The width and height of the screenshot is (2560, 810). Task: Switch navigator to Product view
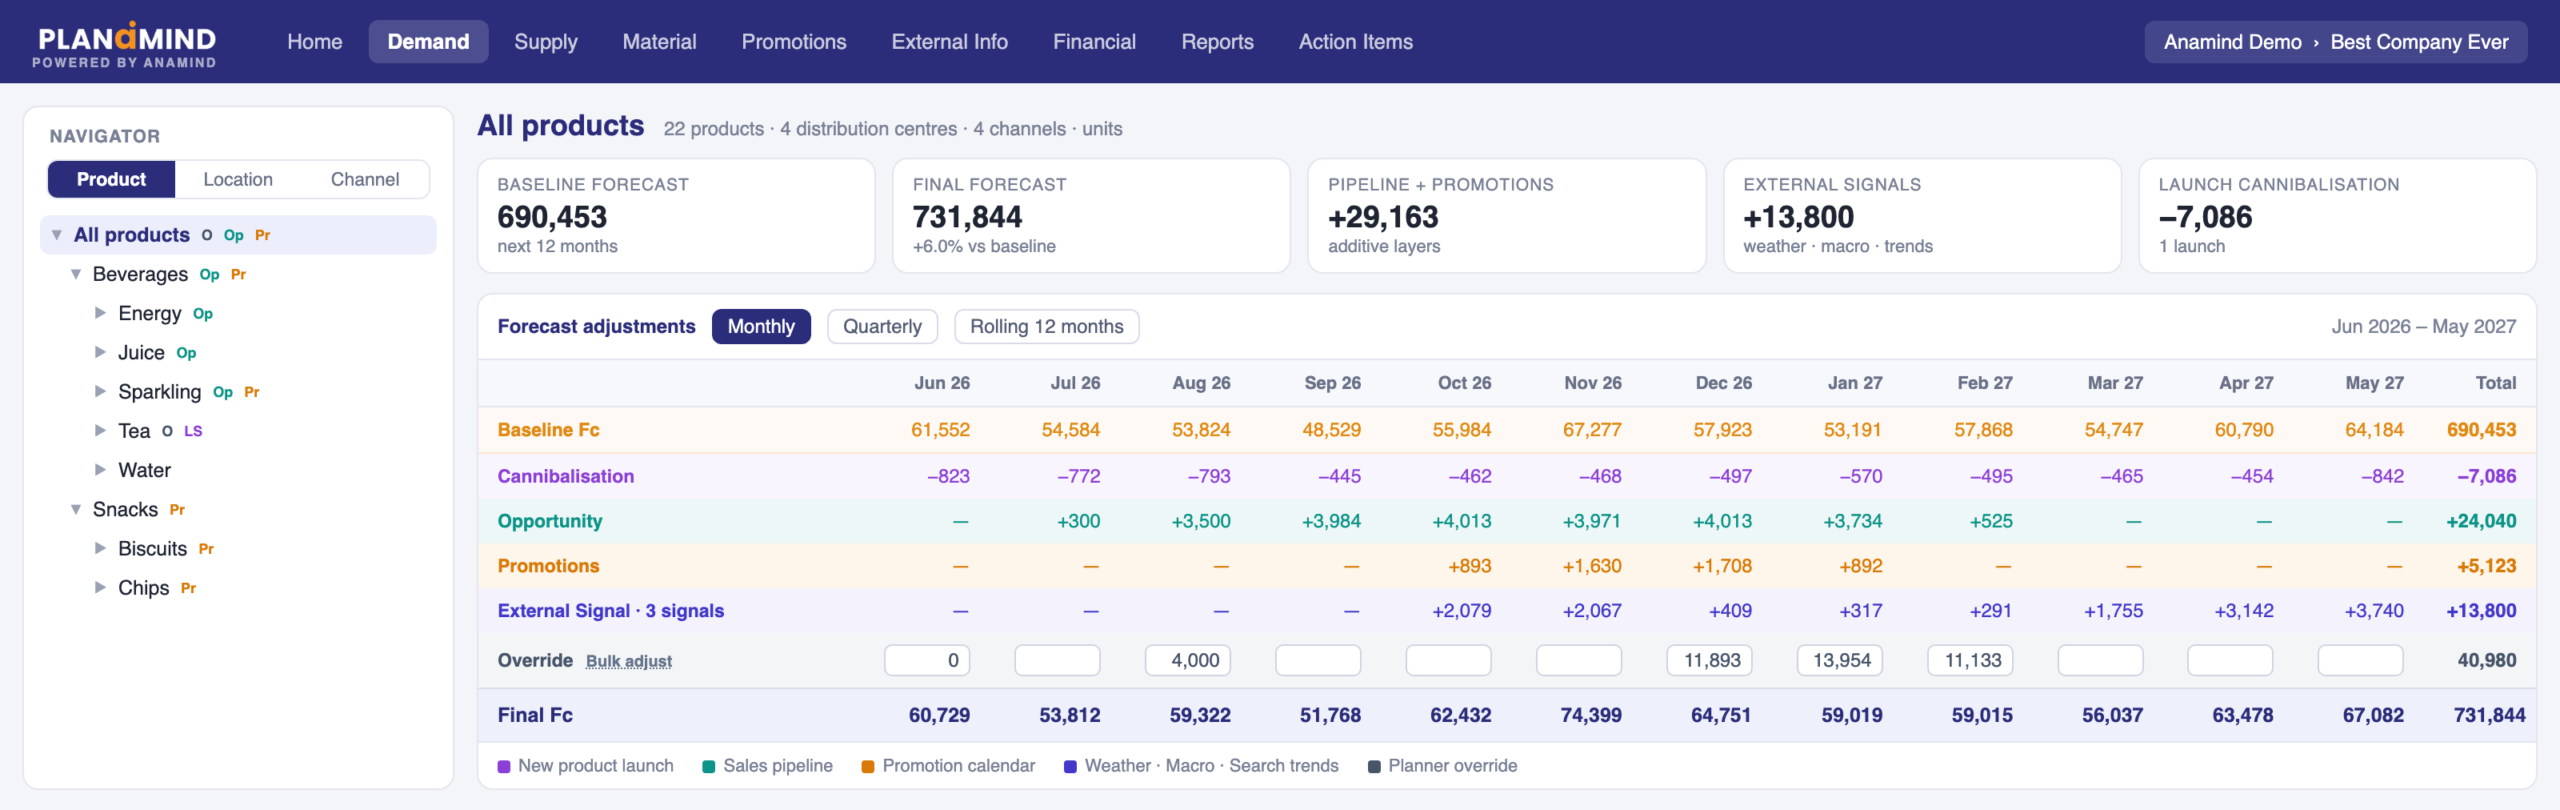pos(111,179)
